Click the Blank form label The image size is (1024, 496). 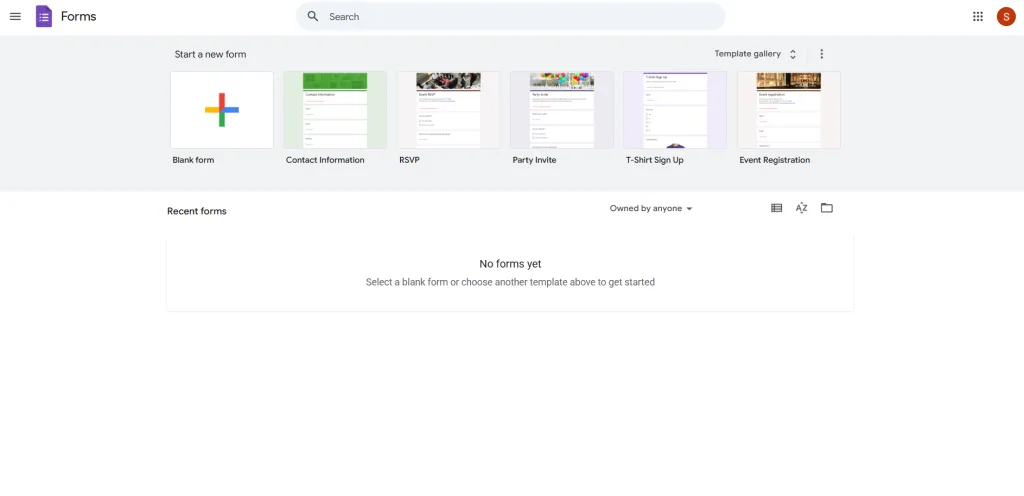193,160
